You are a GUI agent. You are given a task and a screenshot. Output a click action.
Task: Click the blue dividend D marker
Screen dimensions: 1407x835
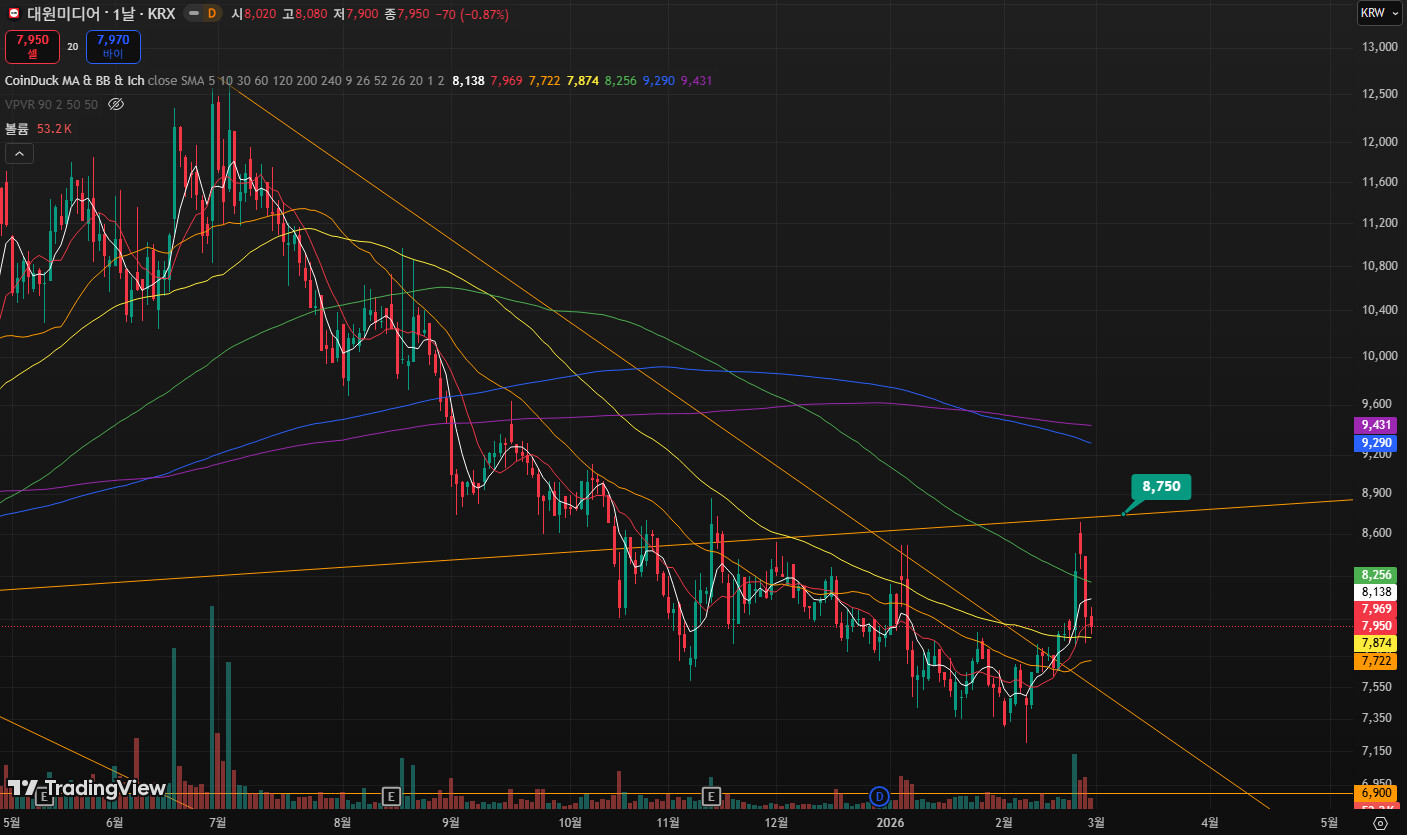(x=879, y=796)
